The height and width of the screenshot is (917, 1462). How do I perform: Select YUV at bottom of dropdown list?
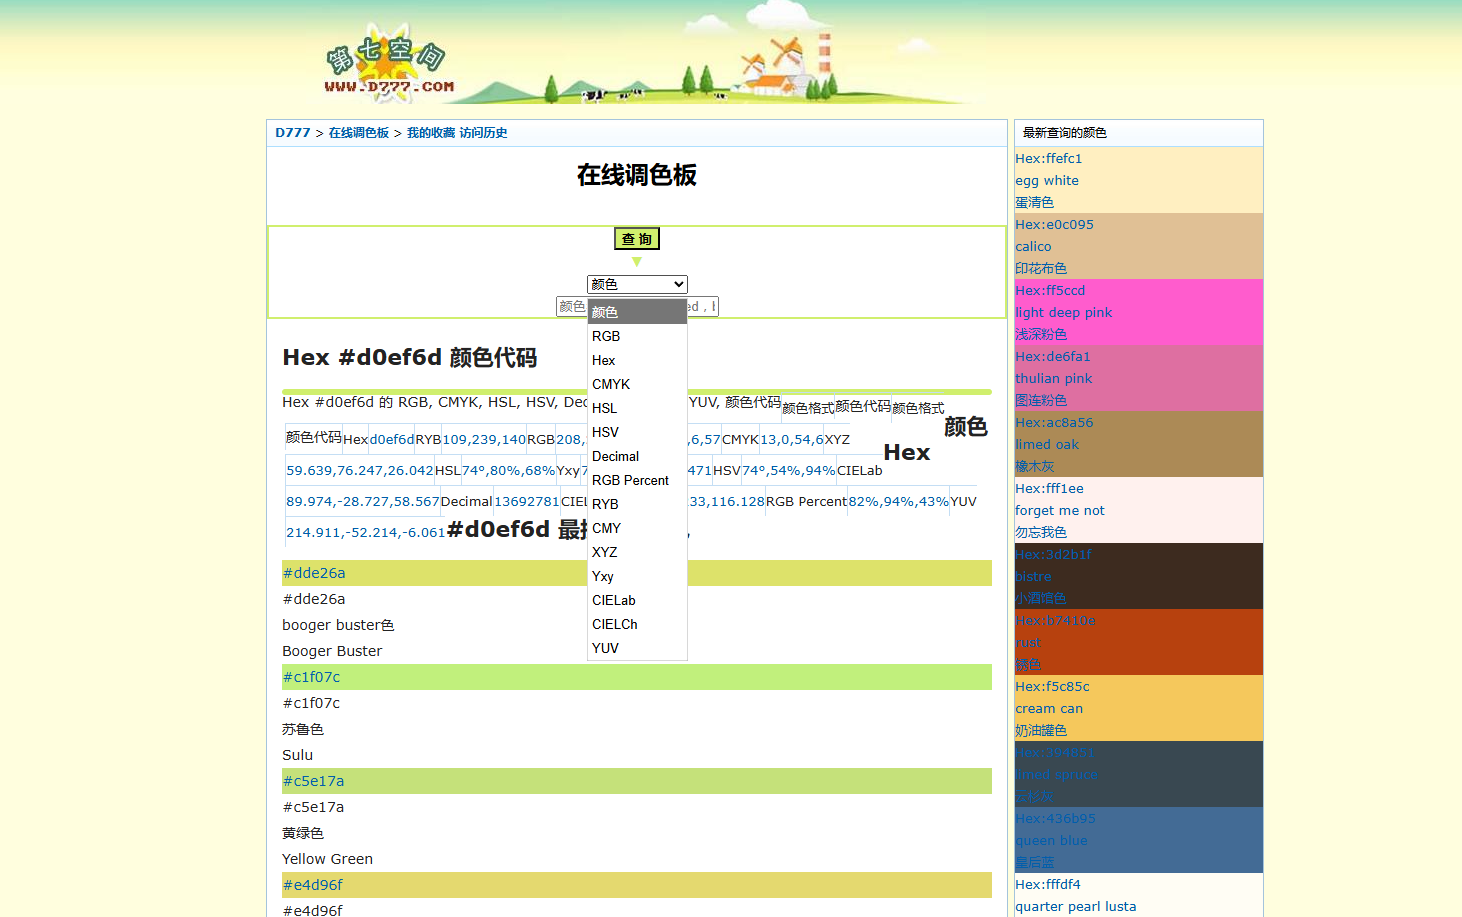605,649
